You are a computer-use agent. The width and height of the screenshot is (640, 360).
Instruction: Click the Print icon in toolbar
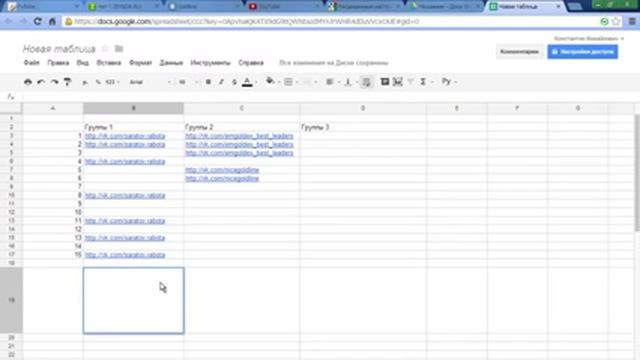coord(28,82)
